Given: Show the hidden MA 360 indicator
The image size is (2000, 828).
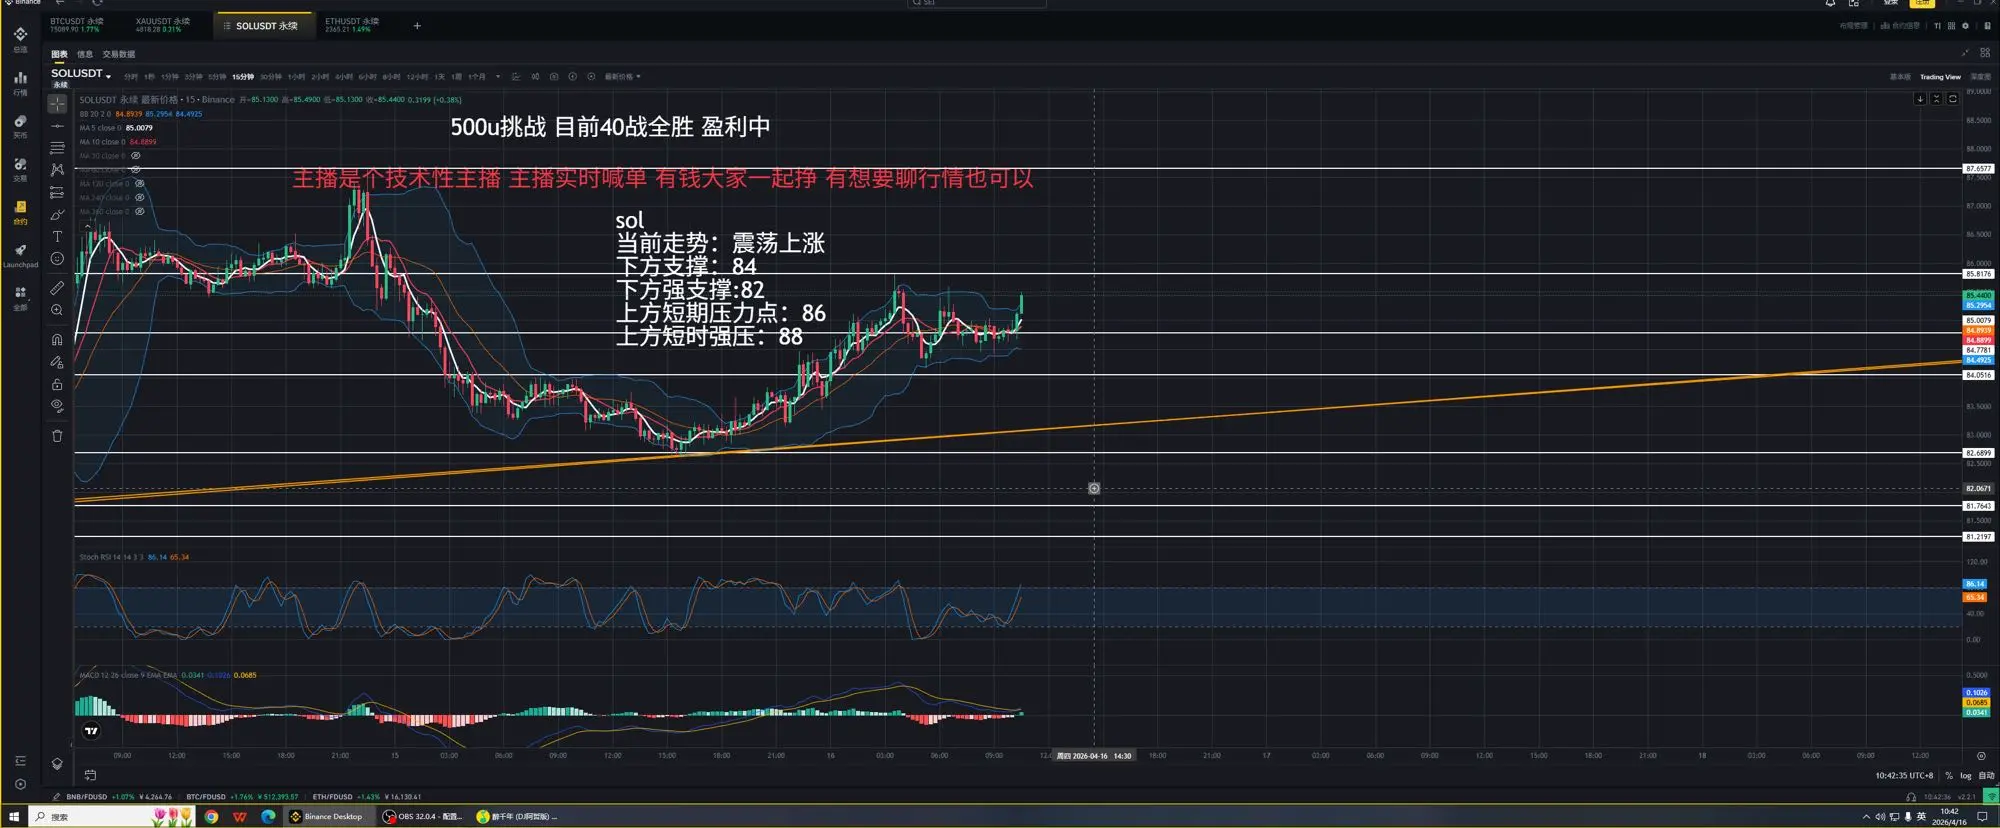Looking at the screenshot, I should pos(140,212).
